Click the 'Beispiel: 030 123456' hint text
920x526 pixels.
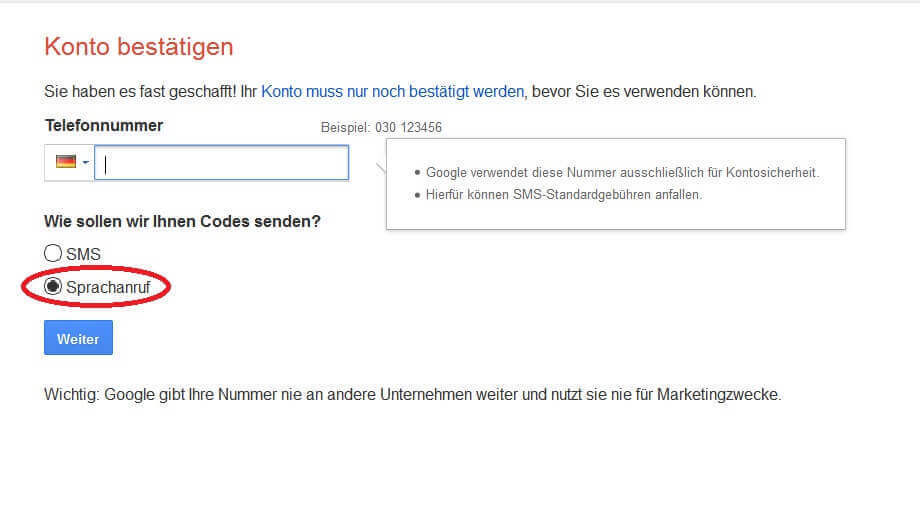pyautogui.click(x=381, y=127)
